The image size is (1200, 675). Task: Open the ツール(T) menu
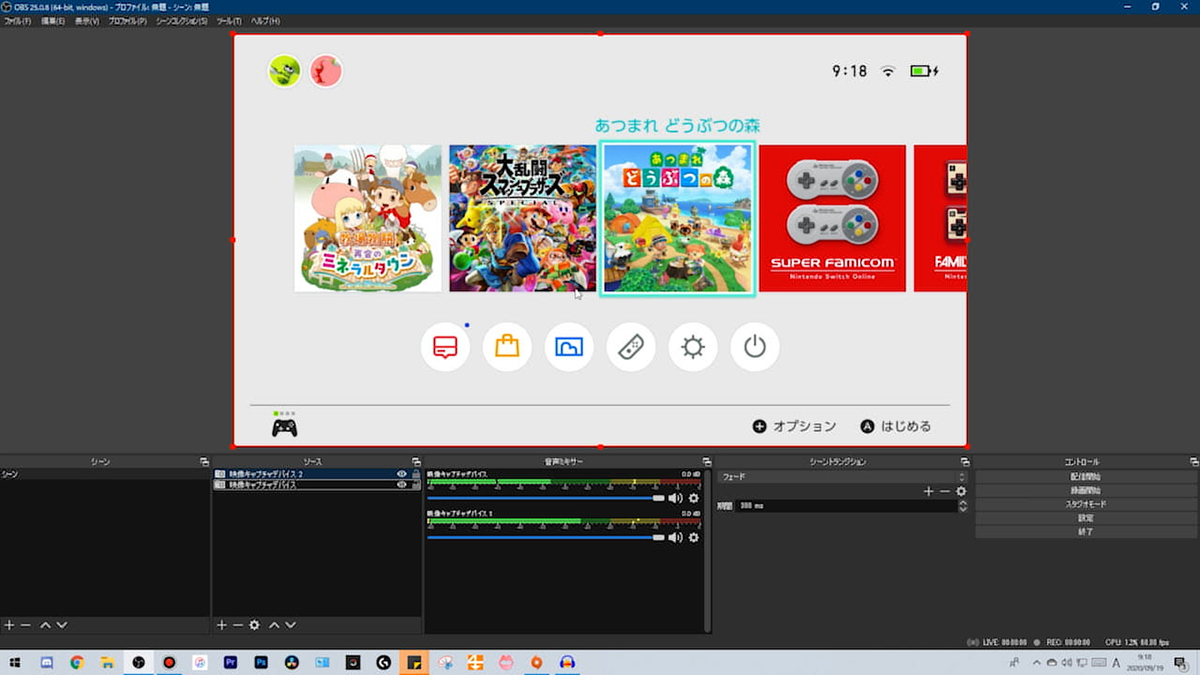229,20
